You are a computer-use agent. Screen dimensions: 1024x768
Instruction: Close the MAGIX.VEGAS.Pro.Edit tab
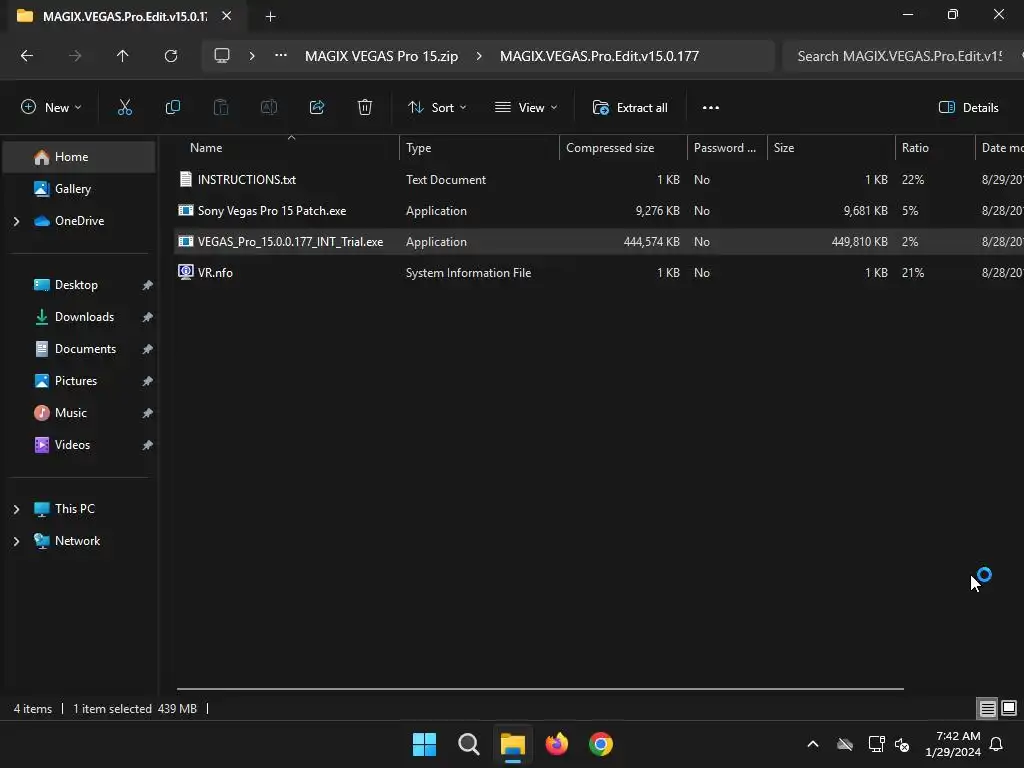tap(227, 16)
